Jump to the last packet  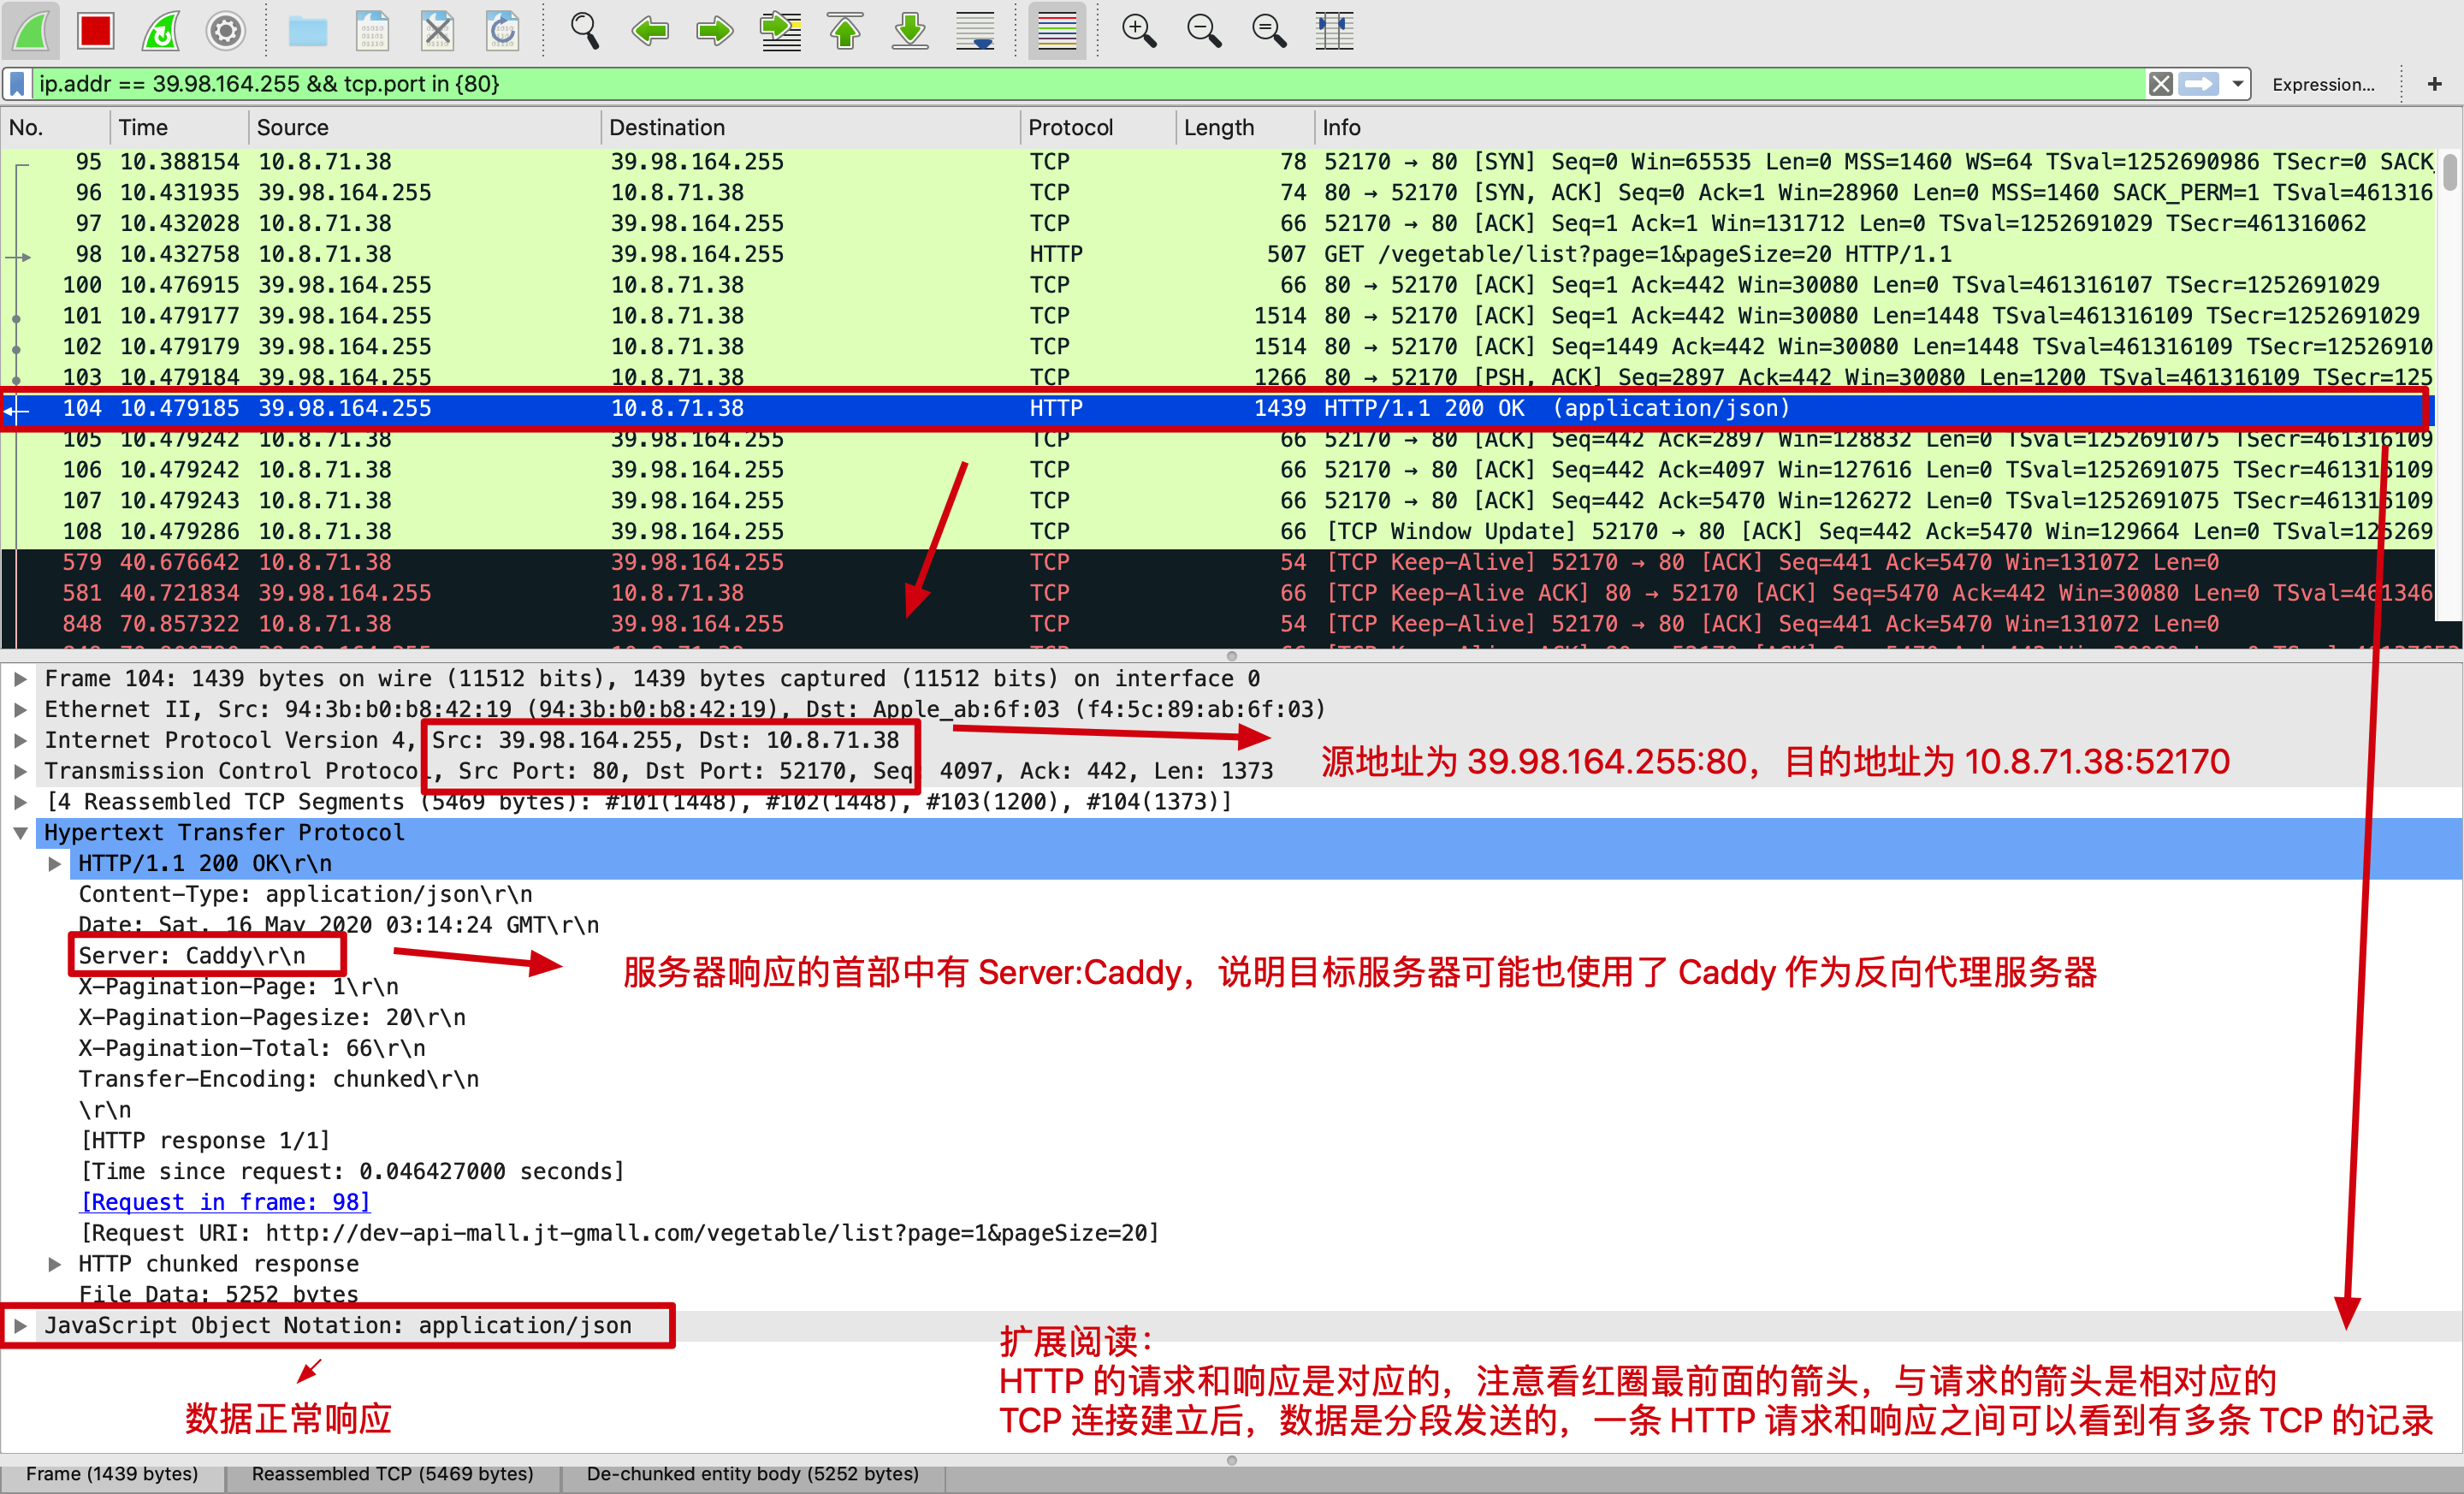910,31
